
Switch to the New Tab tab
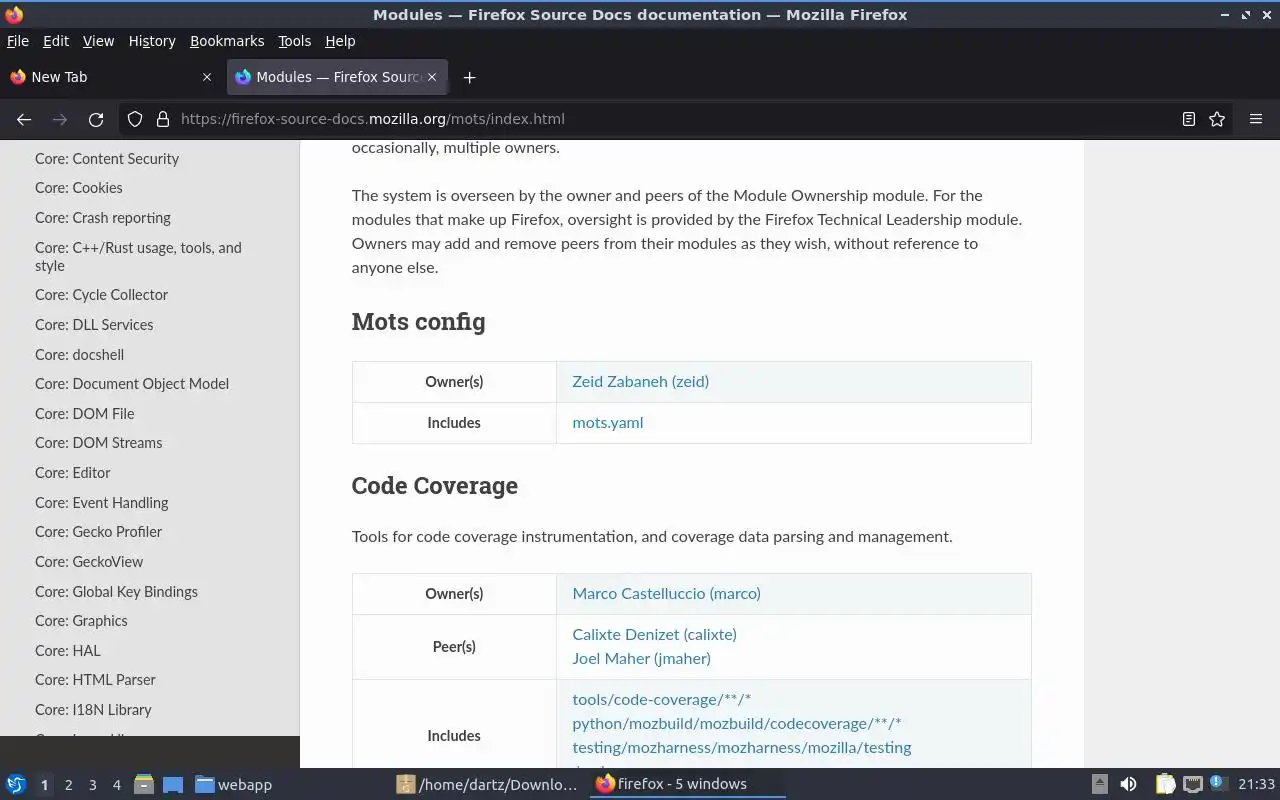pos(111,77)
